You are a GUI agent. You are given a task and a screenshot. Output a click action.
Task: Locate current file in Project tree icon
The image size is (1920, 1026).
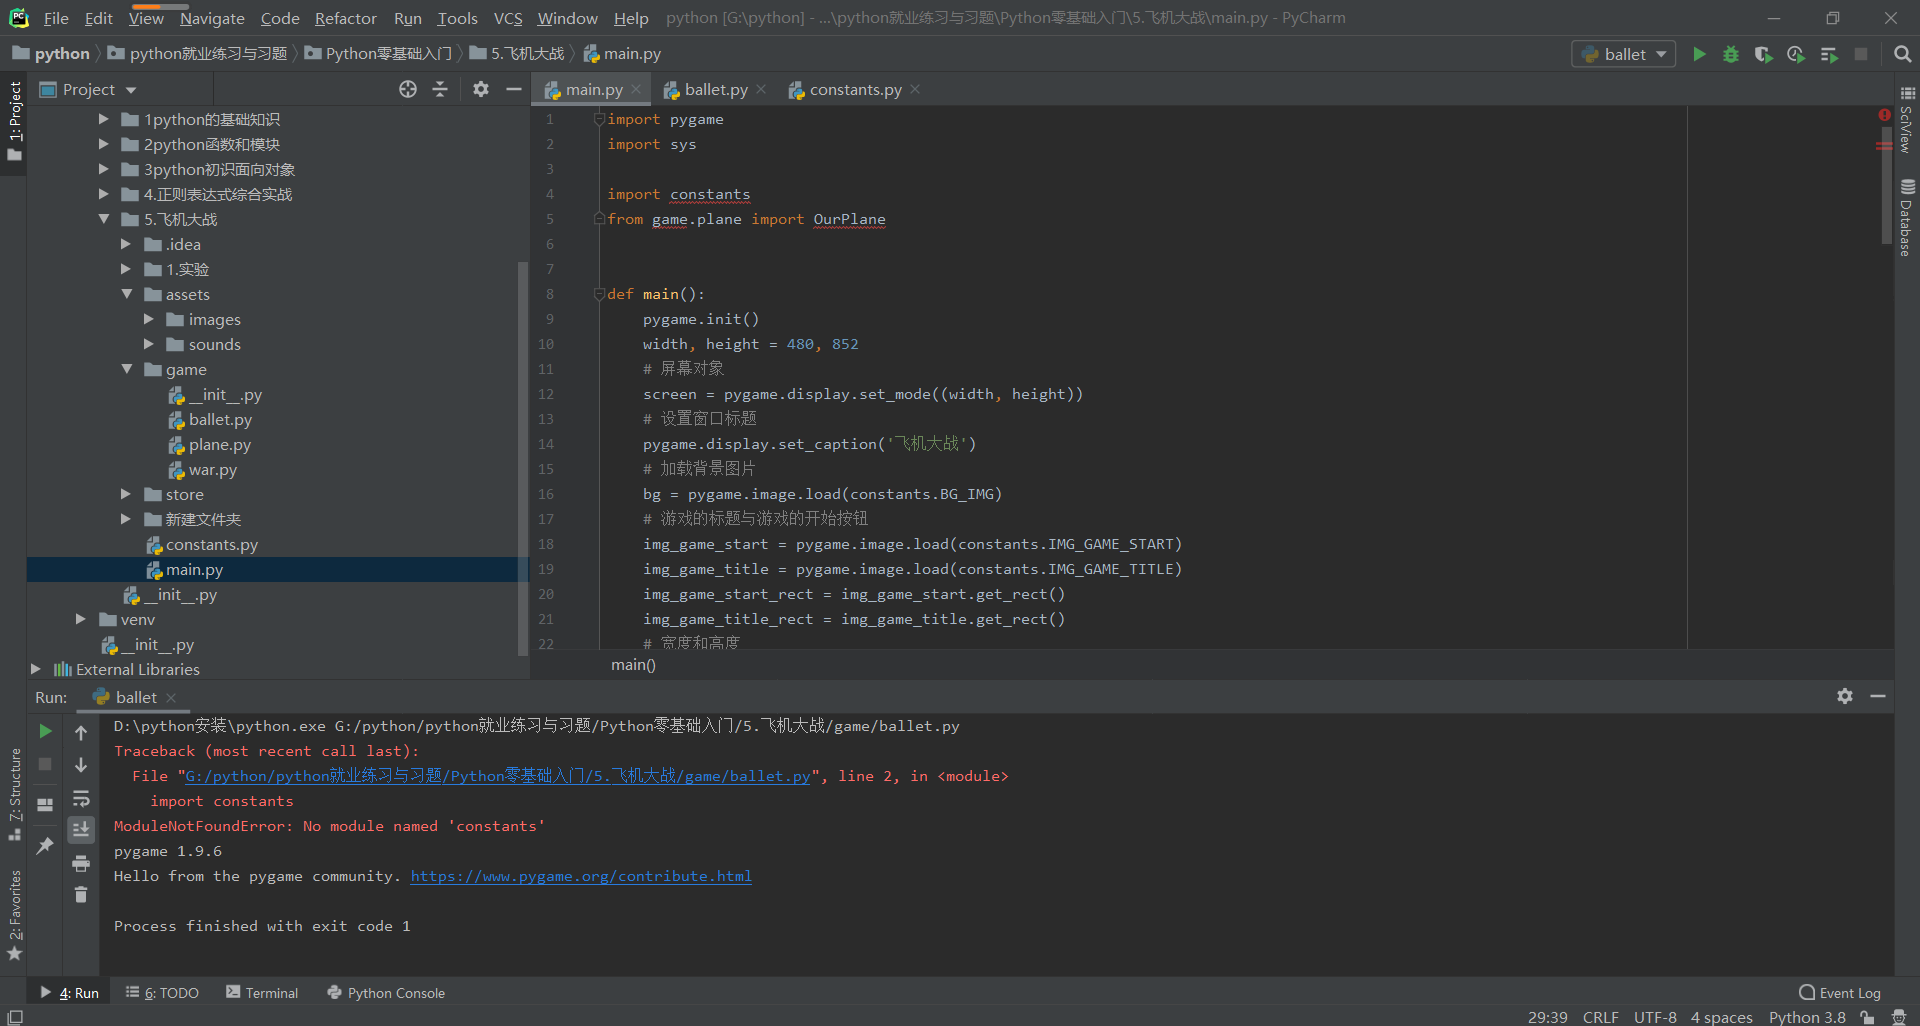[408, 89]
